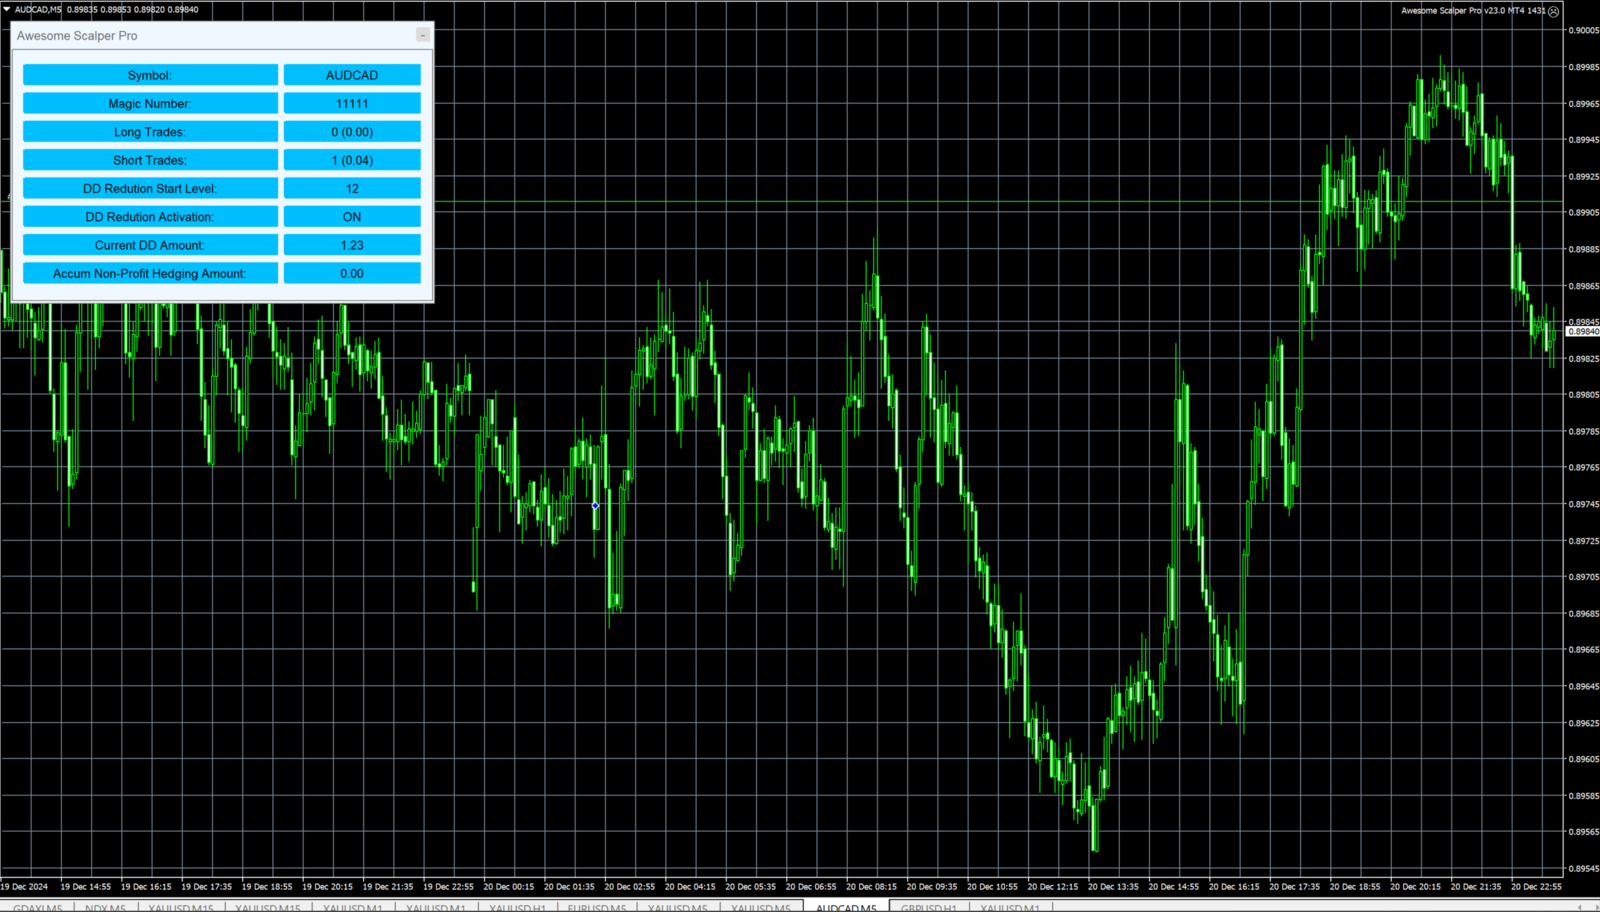Click the 20 Dec 13:35 time axis label
1600x912 pixels.
[x=1113, y=886]
